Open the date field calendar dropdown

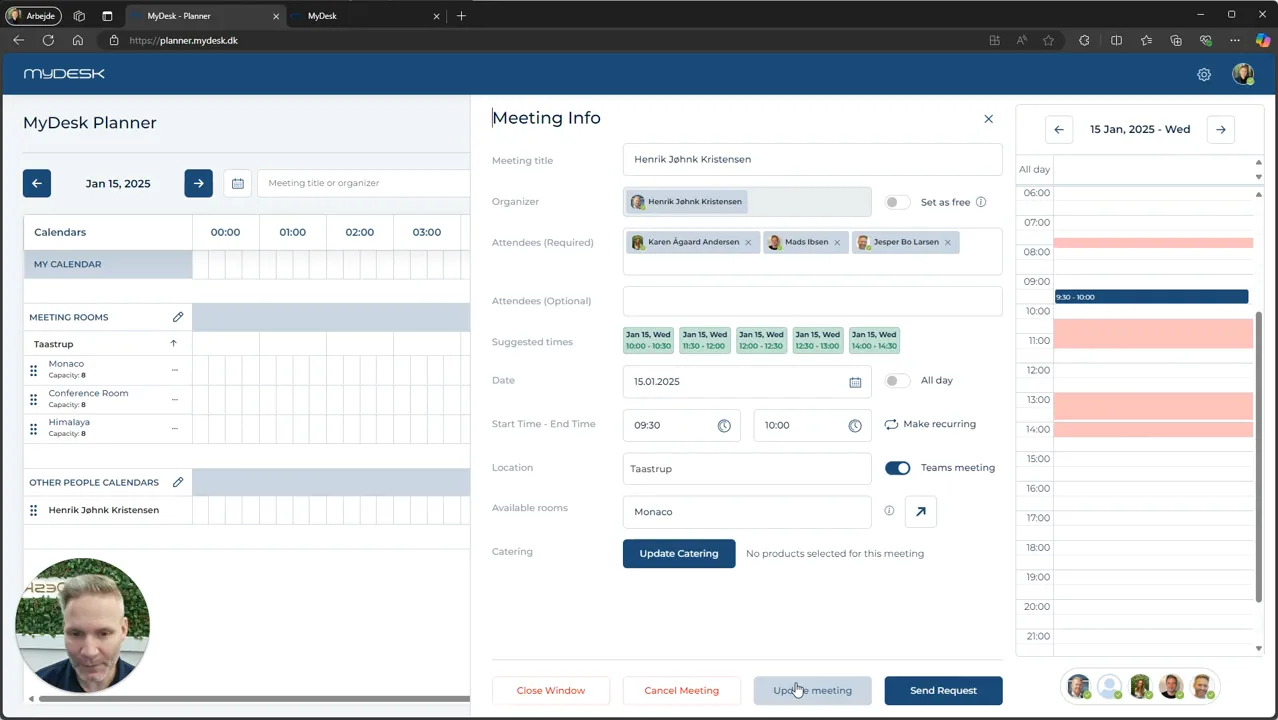coord(855,382)
